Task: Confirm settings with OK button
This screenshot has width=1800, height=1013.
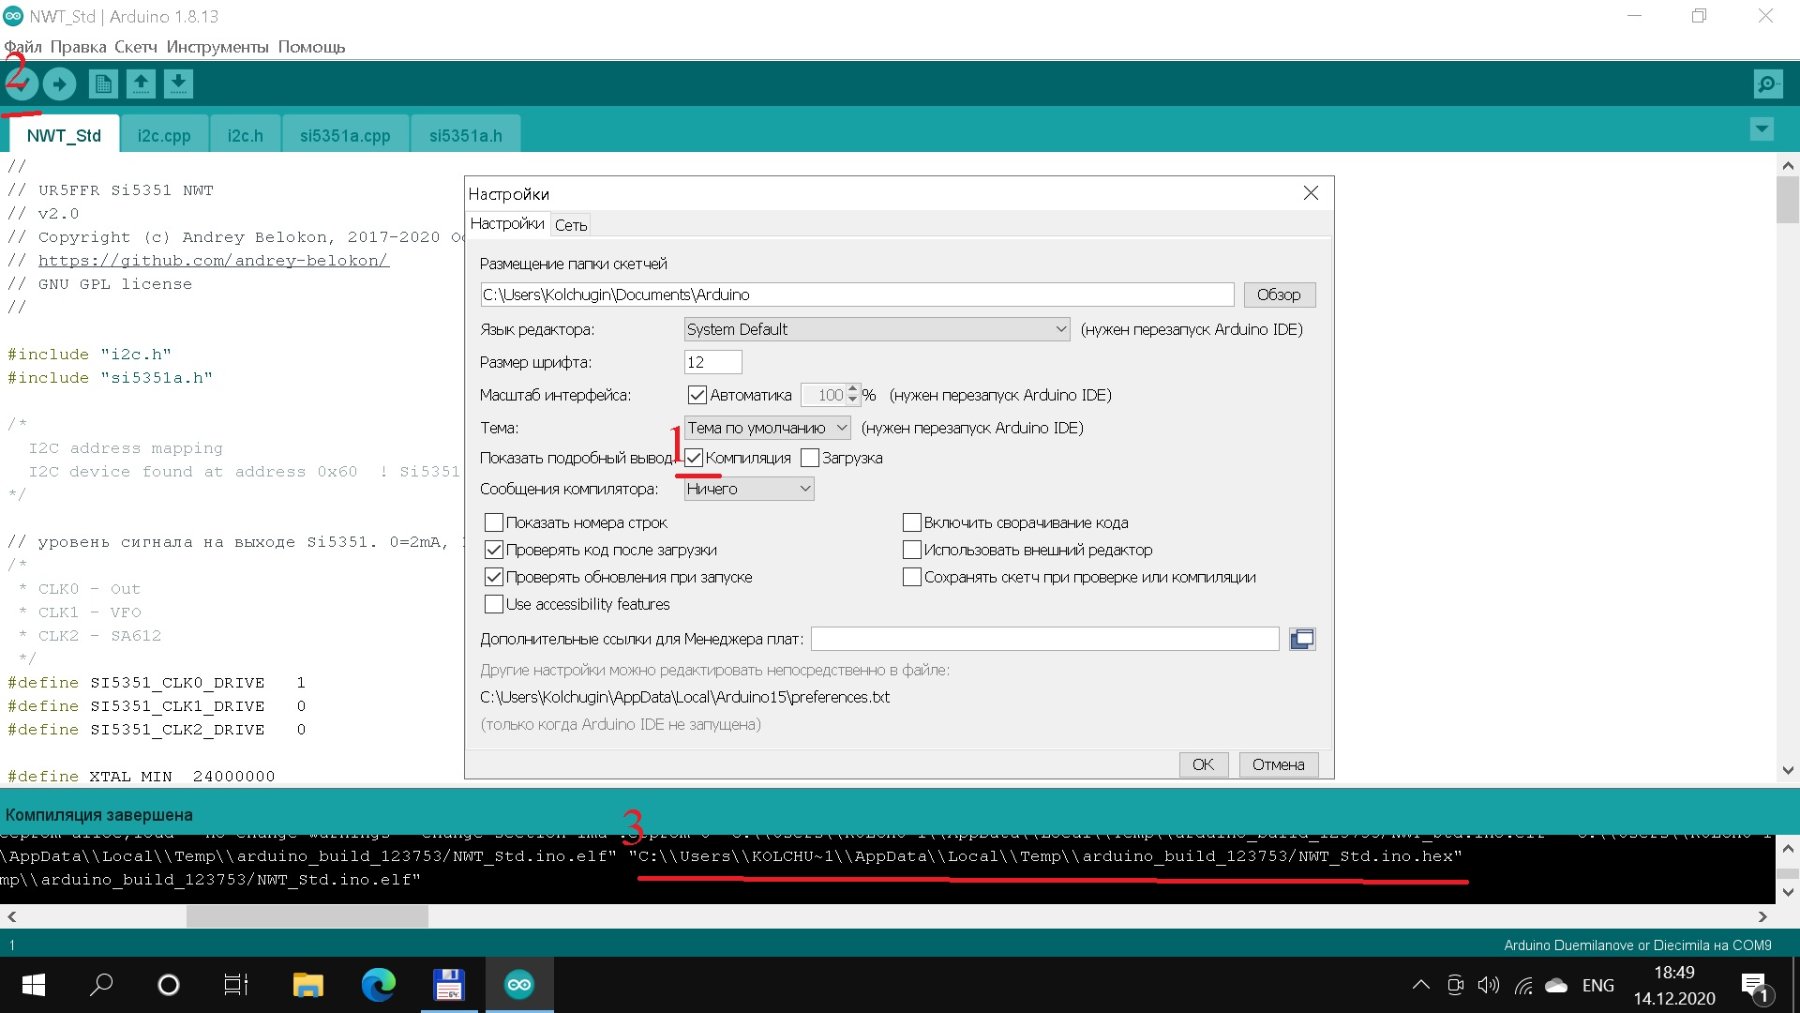Action: tap(1203, 765)
